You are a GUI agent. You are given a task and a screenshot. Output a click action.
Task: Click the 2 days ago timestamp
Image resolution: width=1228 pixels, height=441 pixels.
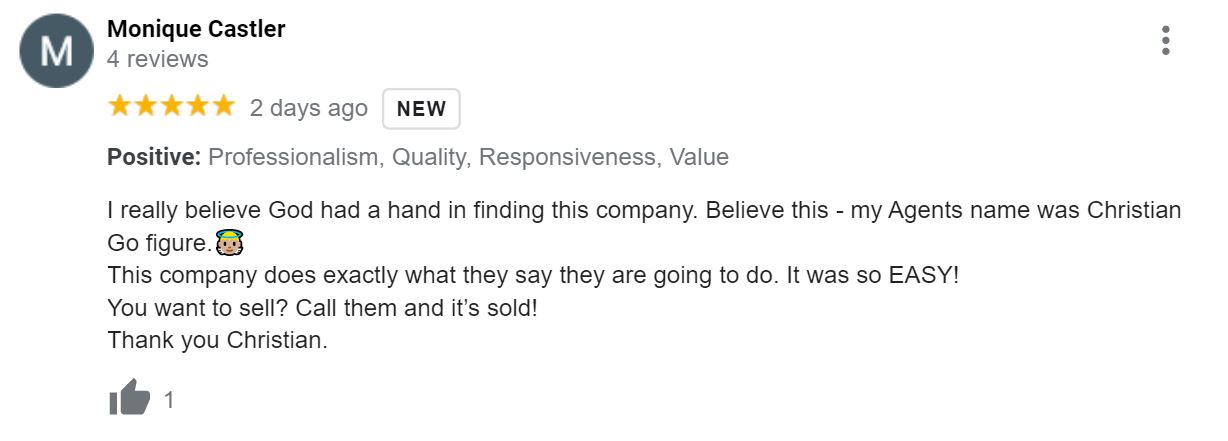point(309,108)
